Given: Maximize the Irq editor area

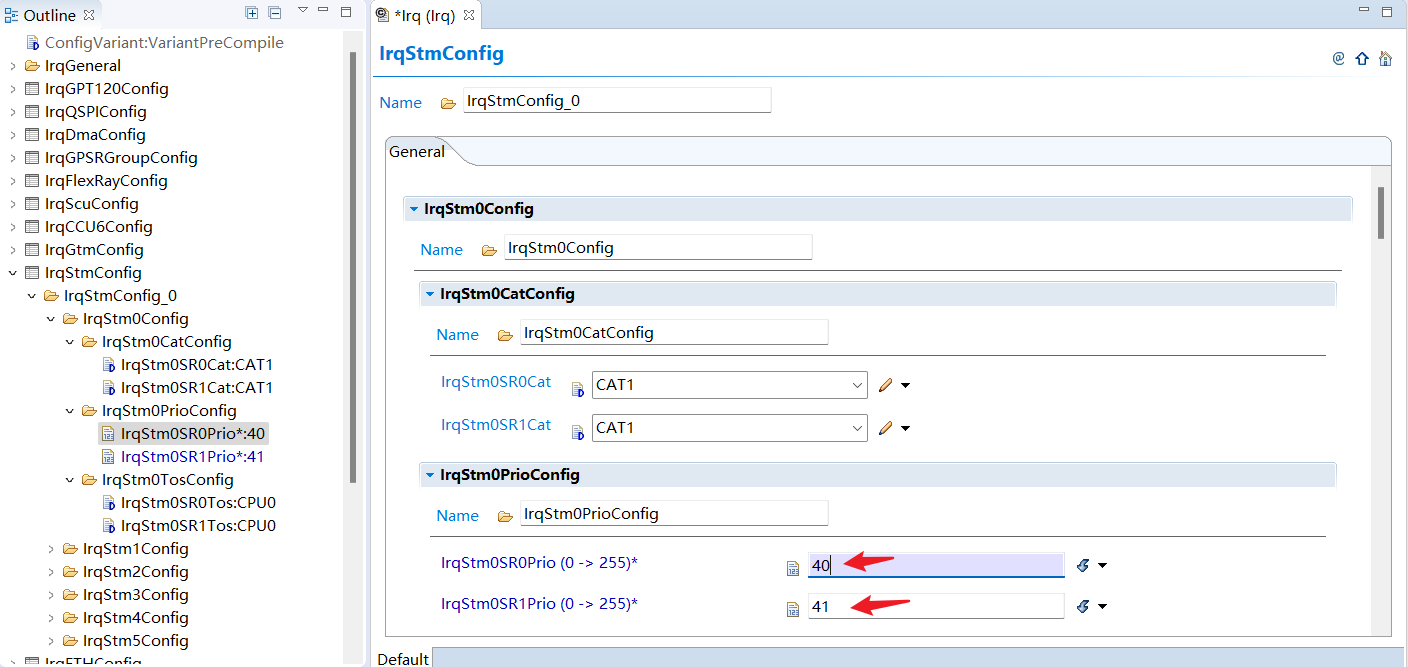Looking at the screenshot, I should (x=1387, y=12).
